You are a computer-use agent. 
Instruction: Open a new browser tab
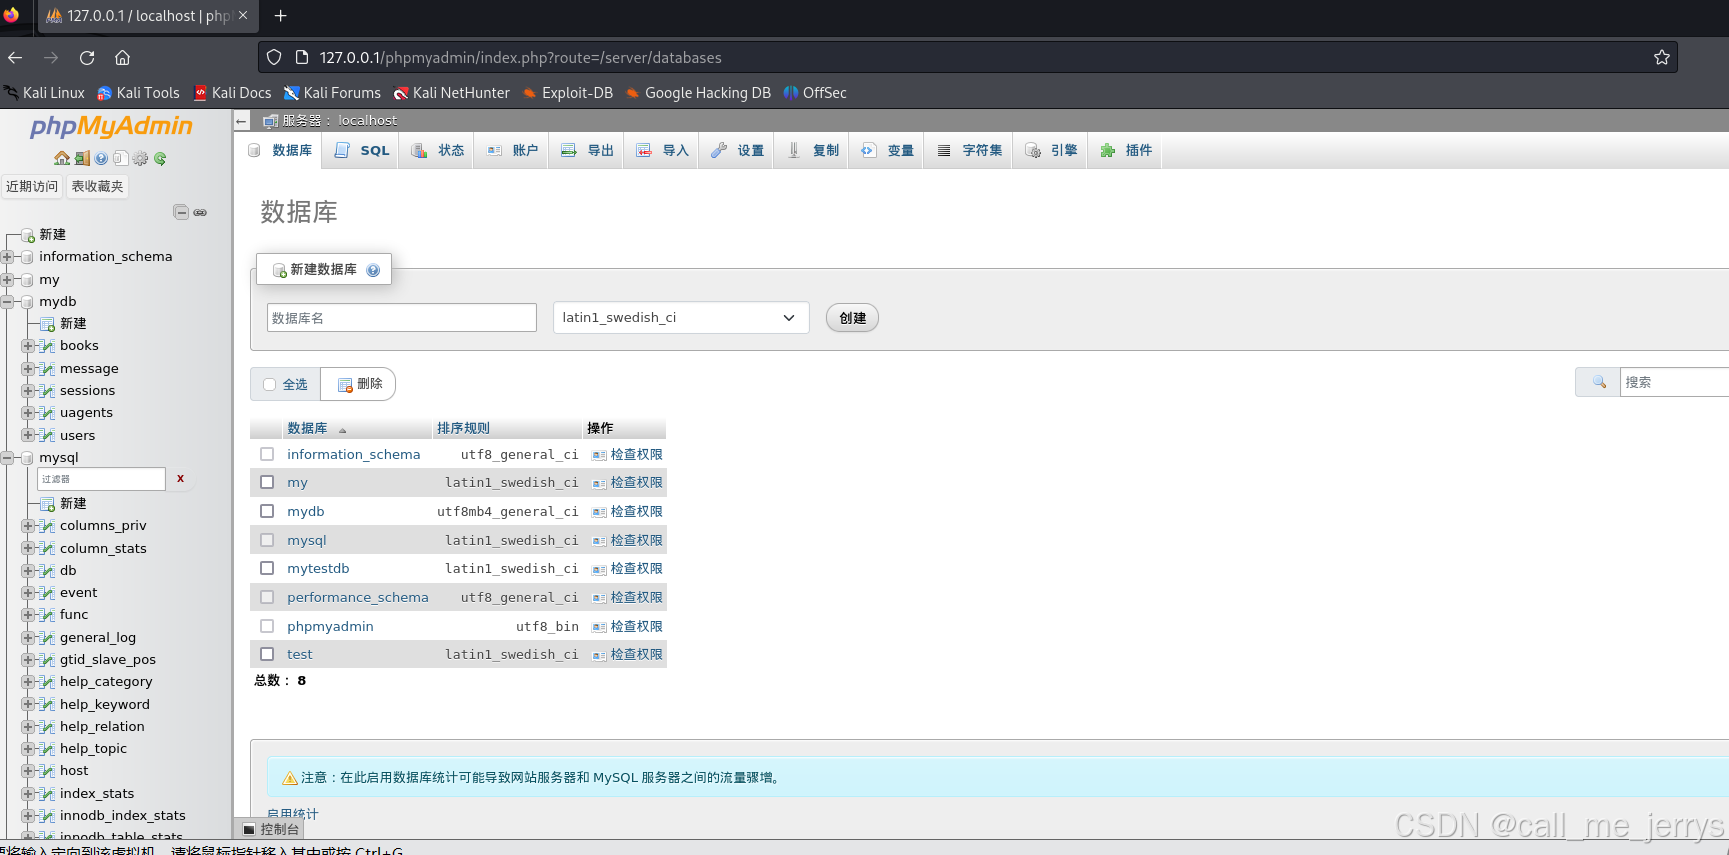tap(280, 15)
